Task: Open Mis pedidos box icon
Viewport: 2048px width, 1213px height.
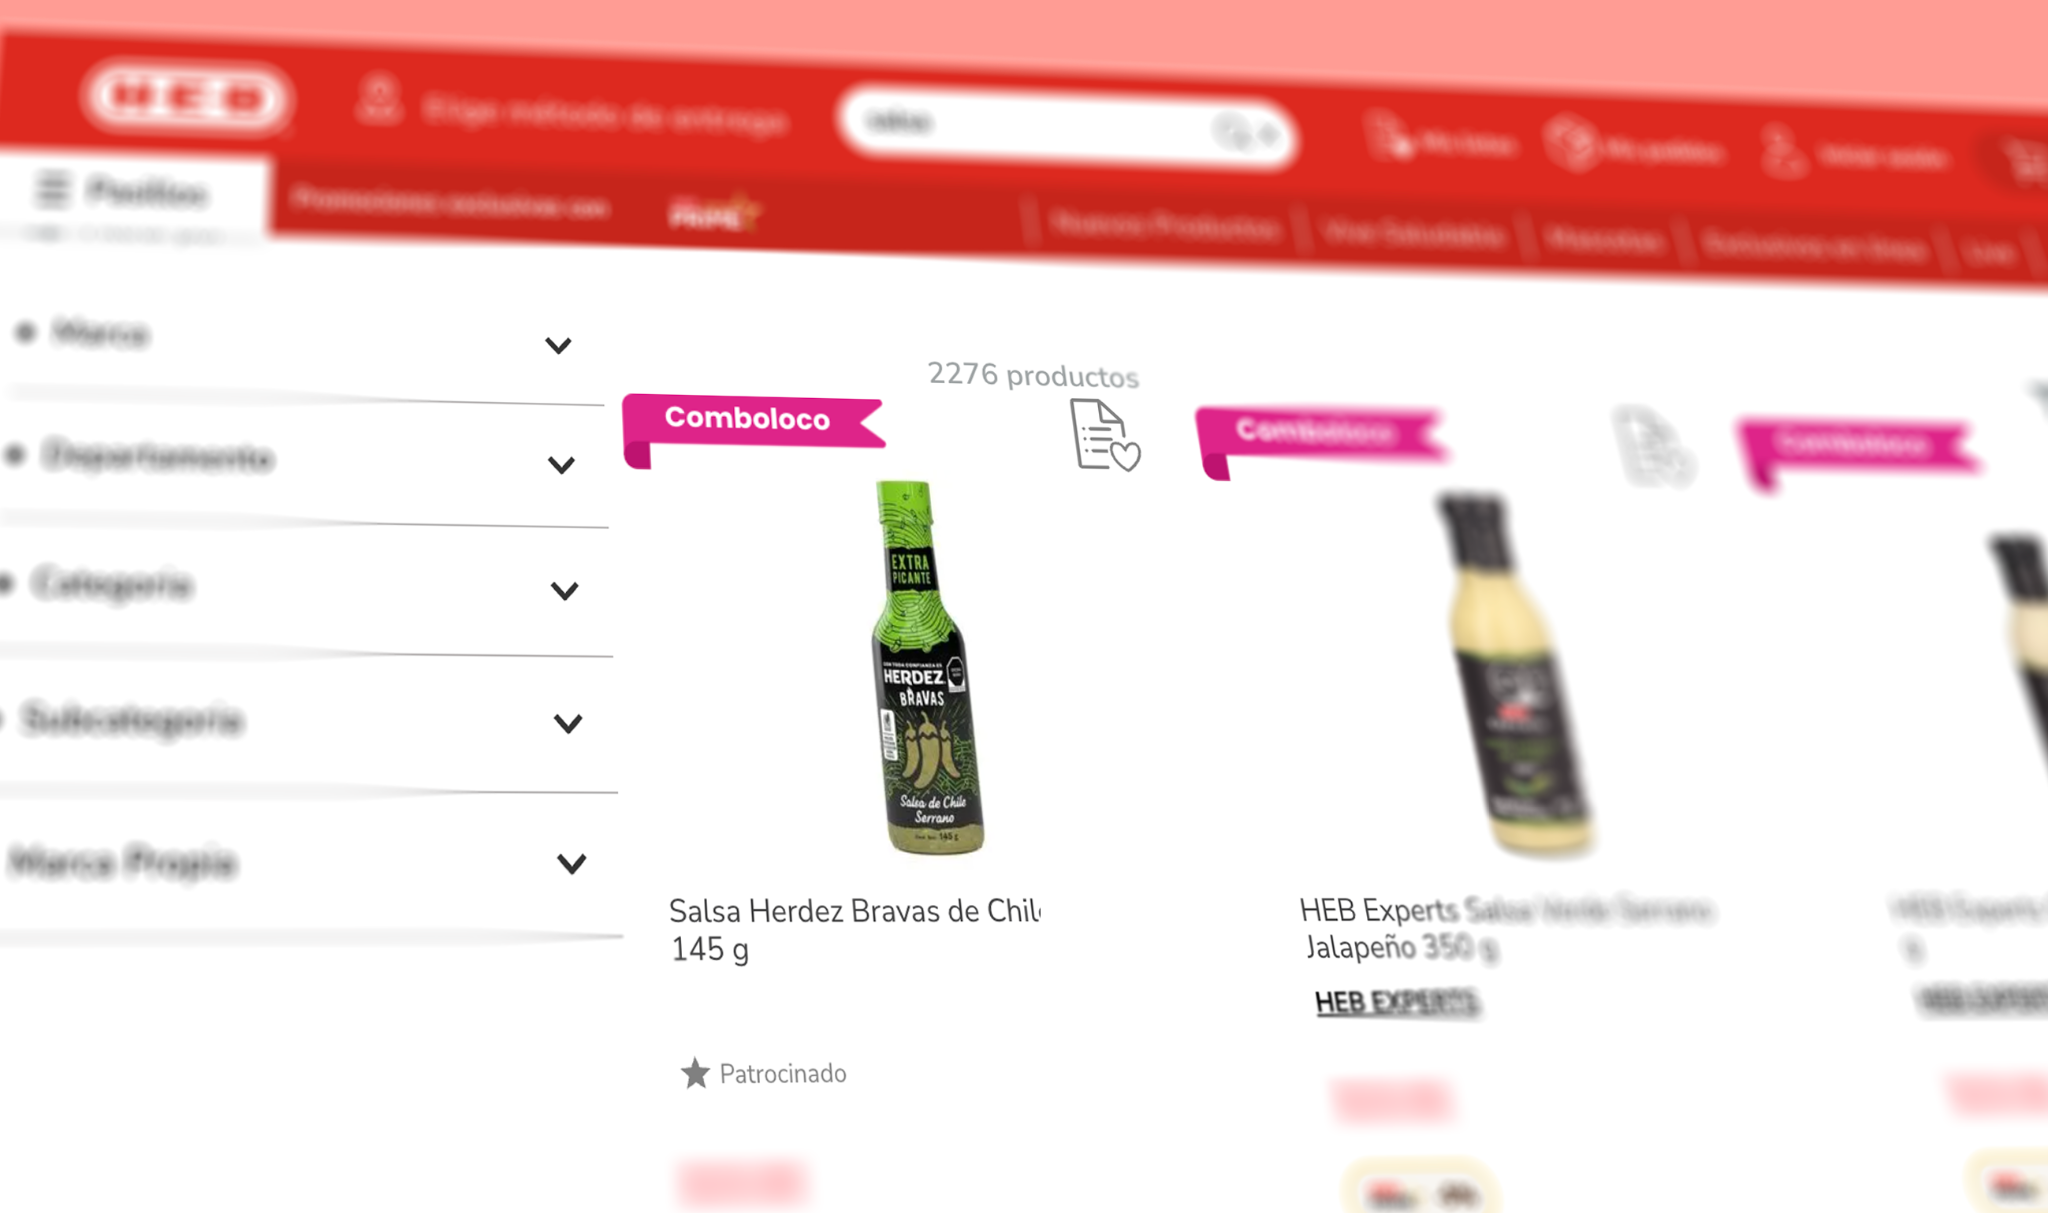Action: click(1570, 143)
